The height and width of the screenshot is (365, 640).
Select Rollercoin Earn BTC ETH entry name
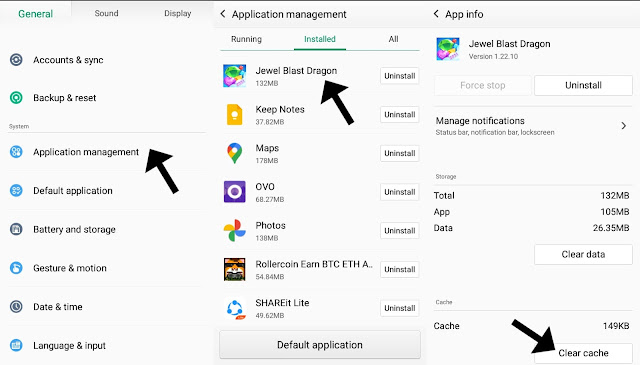[314, 264]
